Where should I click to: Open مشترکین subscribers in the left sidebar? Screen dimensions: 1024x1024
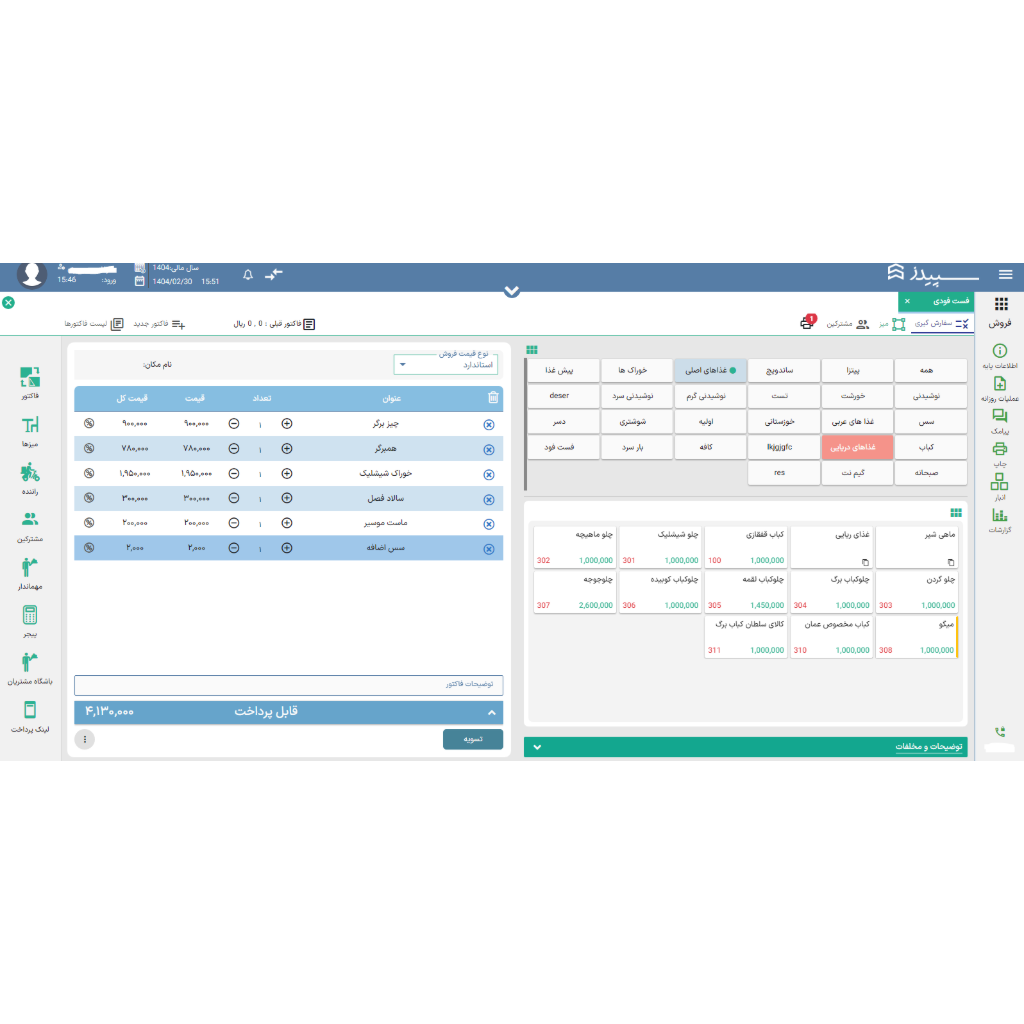click(x=30, y=527)
